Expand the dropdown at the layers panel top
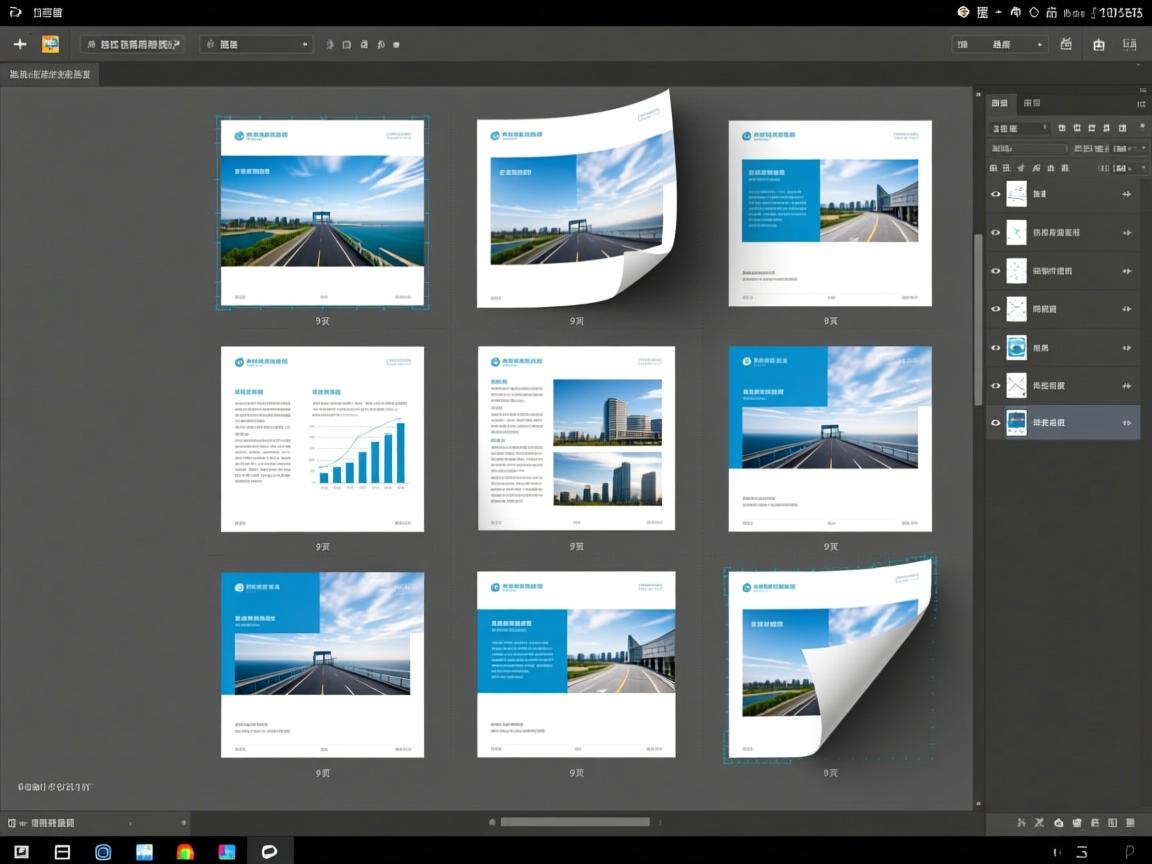1152x864 pixels. point(1018,128)
